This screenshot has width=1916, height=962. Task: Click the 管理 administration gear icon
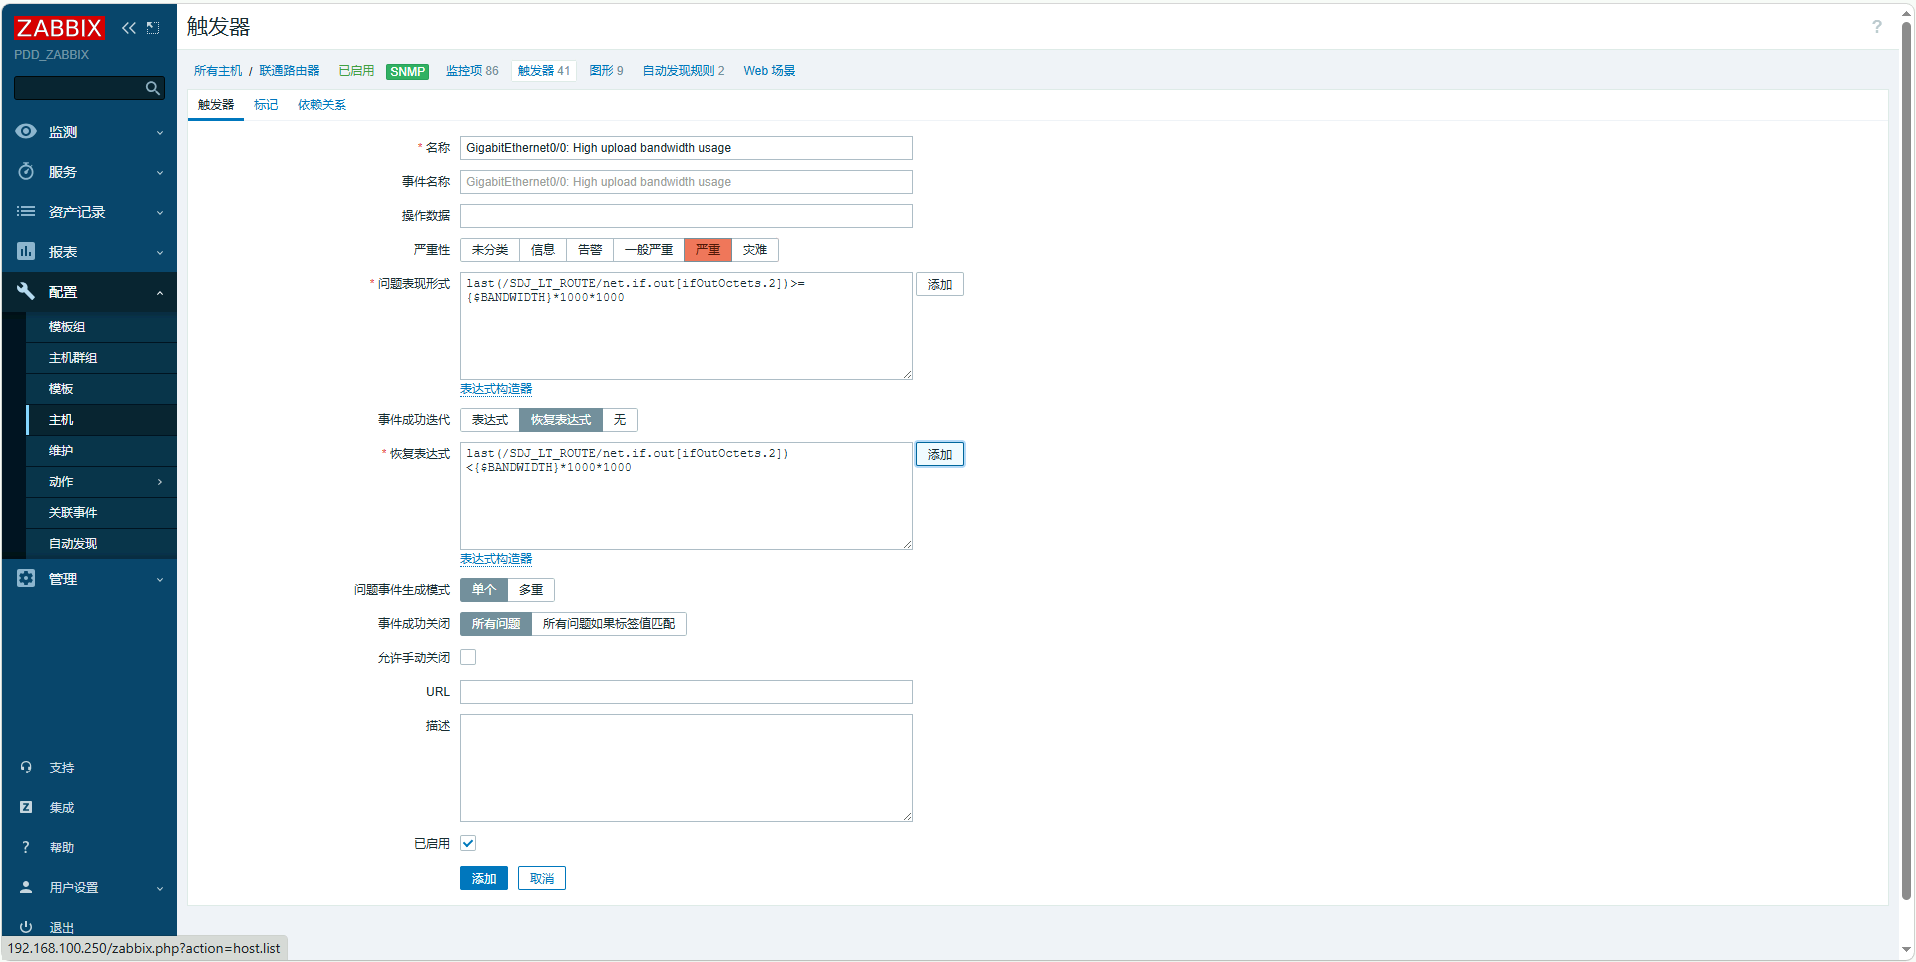tap(26, 579)
